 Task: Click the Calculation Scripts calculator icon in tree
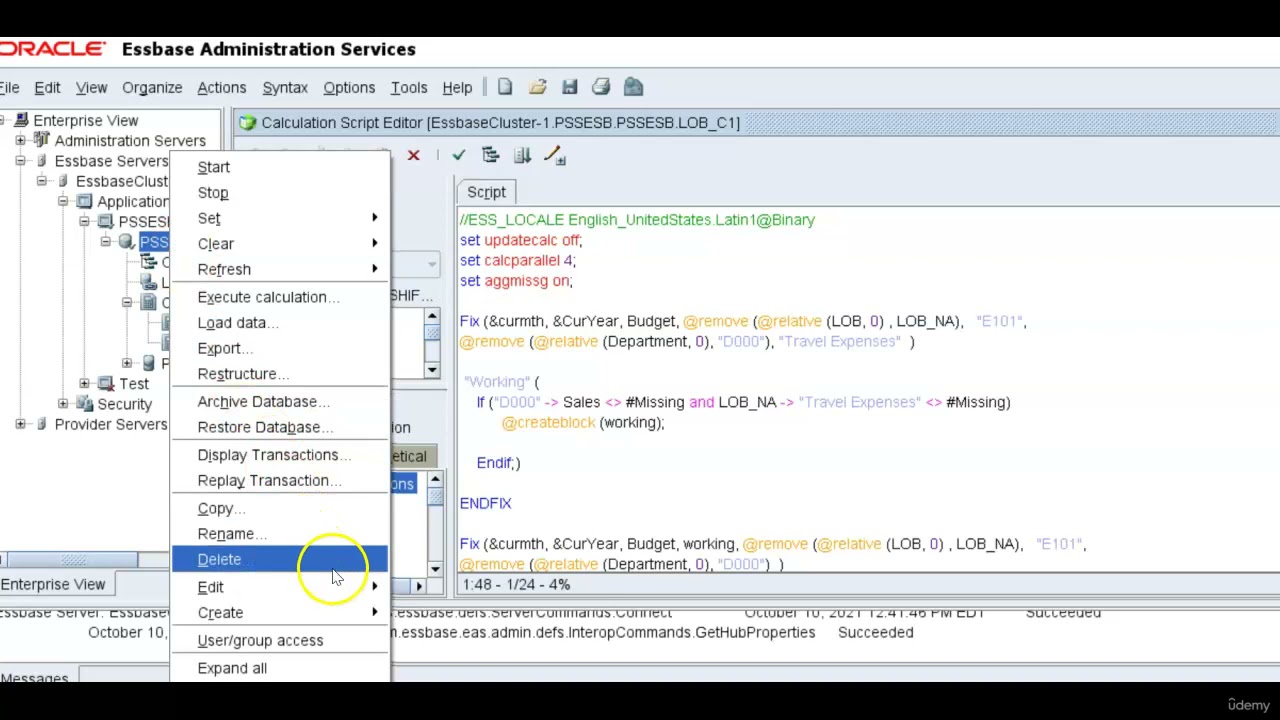click(148, 302)
